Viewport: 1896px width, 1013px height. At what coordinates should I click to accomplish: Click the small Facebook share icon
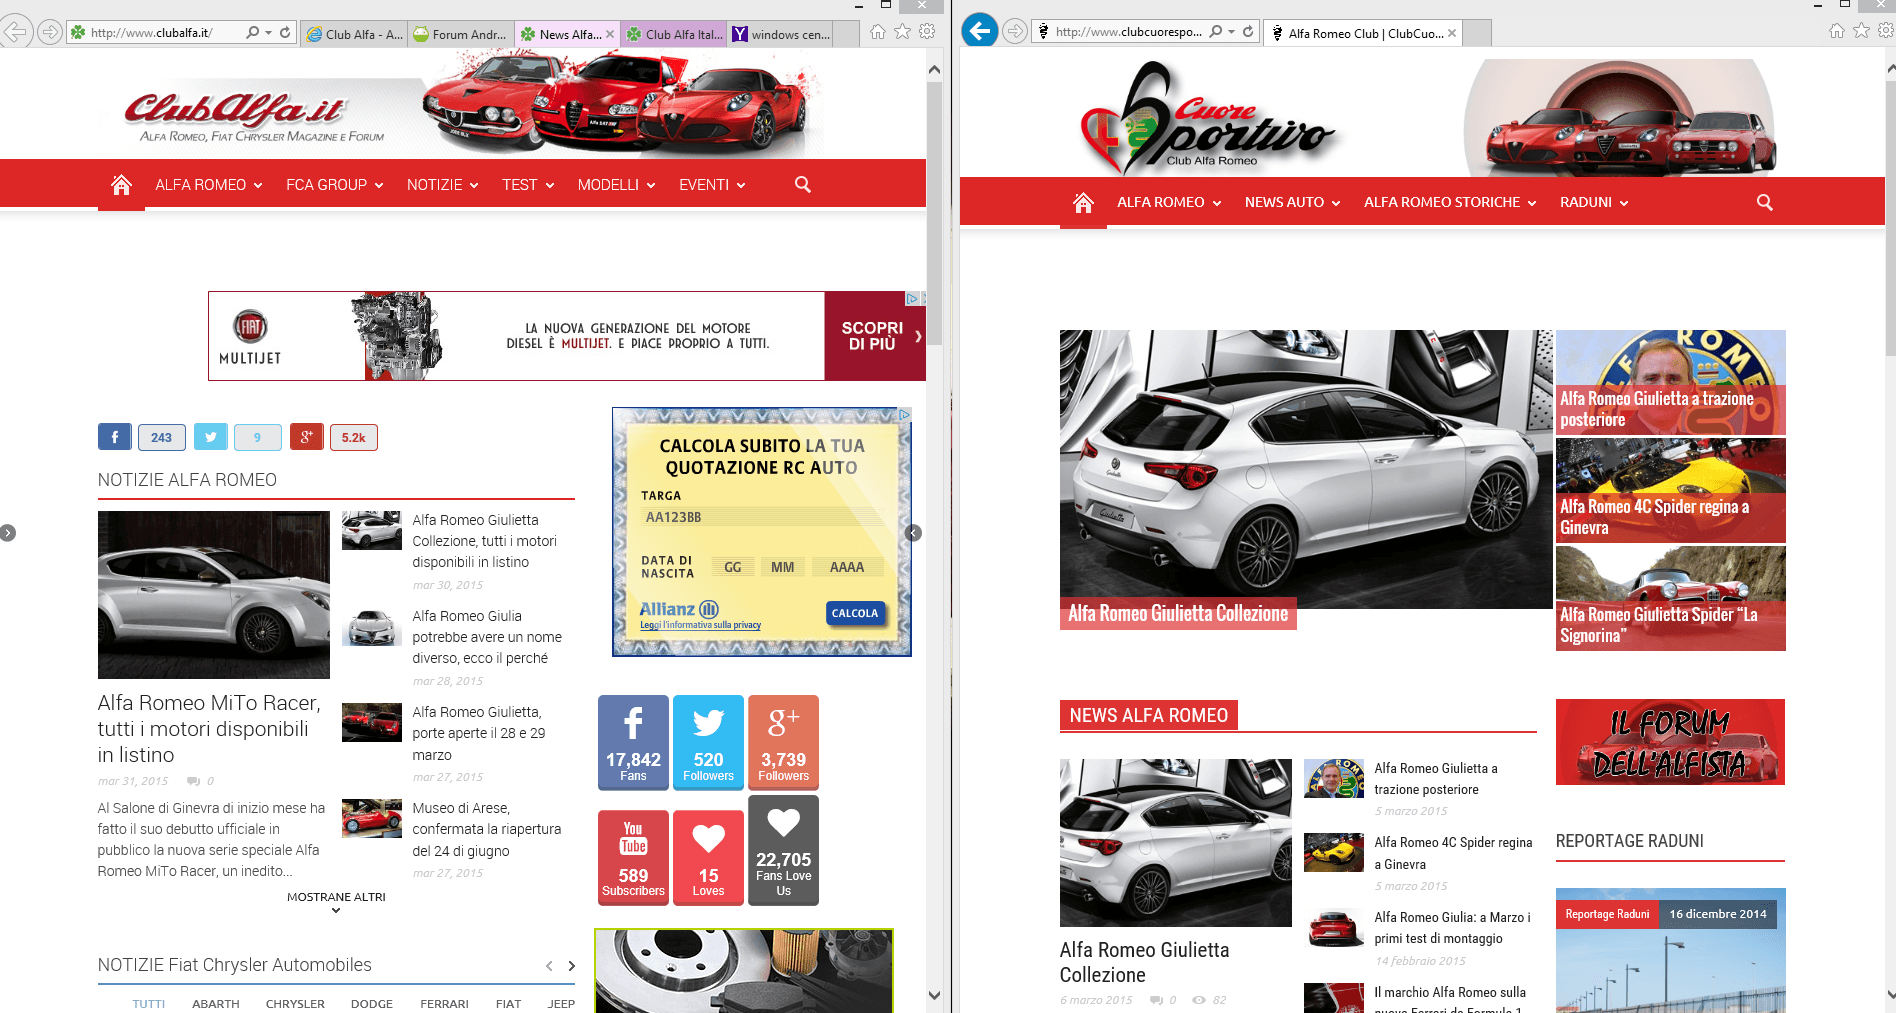point(114,437)
